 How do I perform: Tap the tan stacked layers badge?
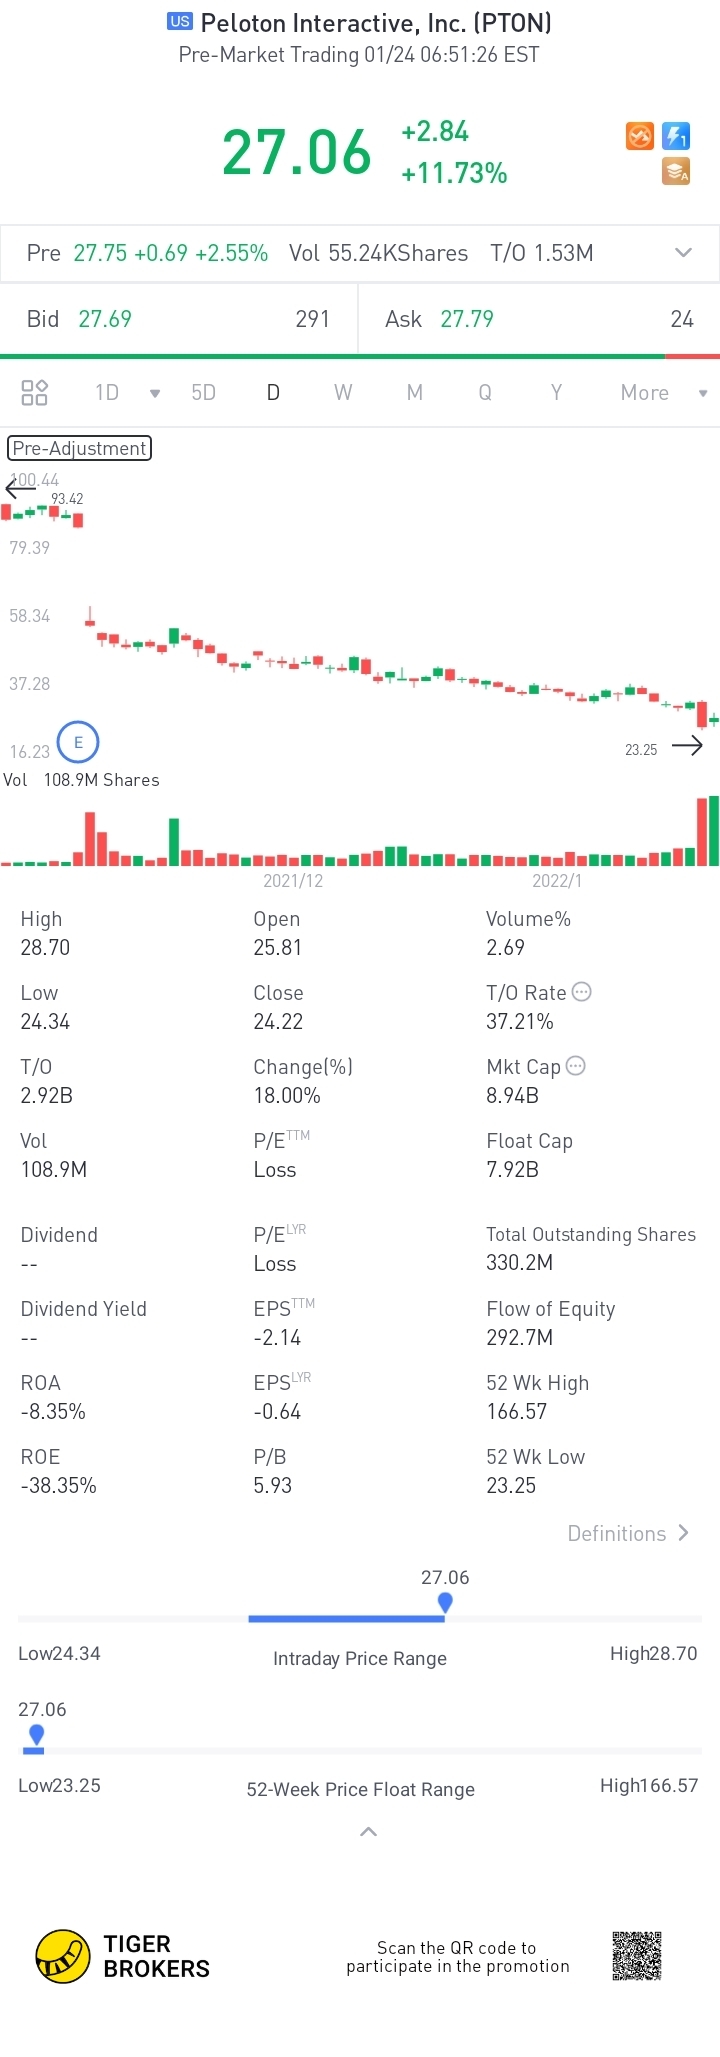[x=676, y=172]
